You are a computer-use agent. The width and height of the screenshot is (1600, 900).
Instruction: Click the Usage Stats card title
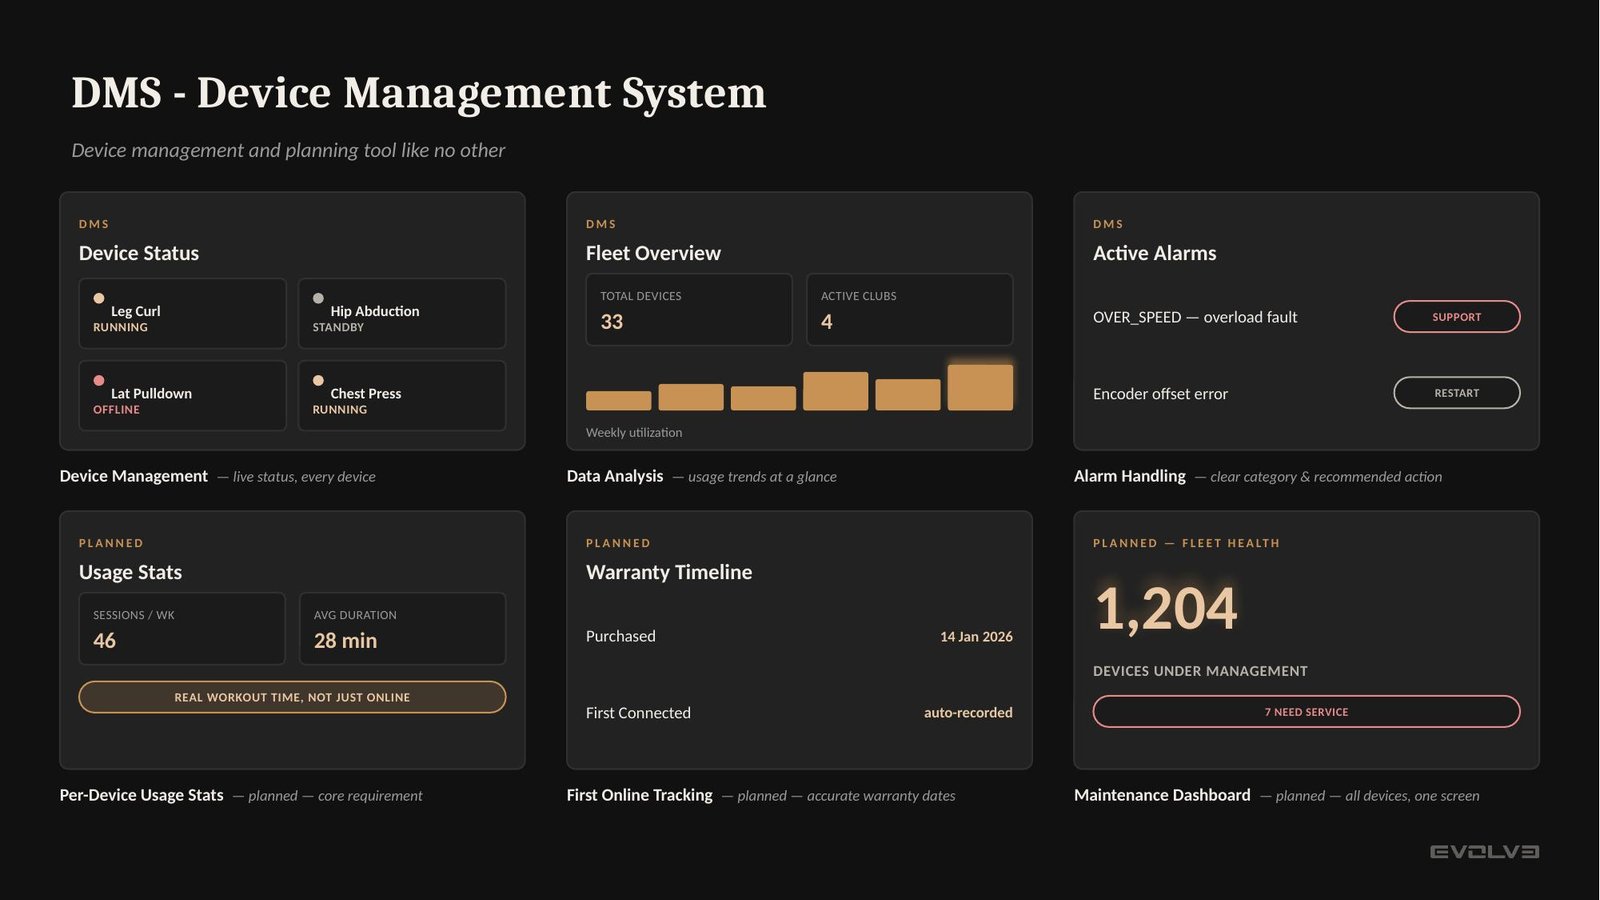pyautogui.click(x=130, y=572)
